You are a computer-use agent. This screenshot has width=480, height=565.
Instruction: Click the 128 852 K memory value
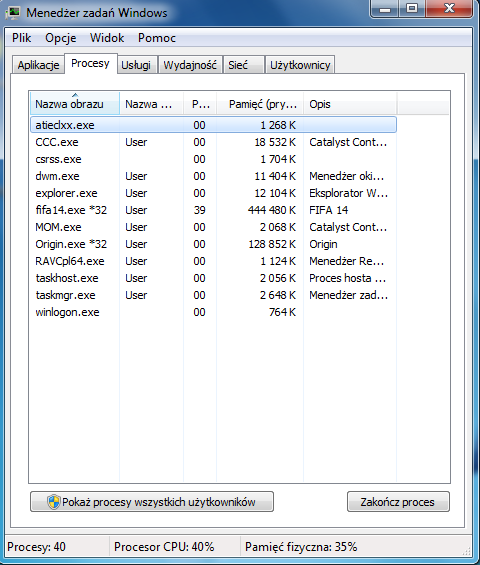[272, 244]
